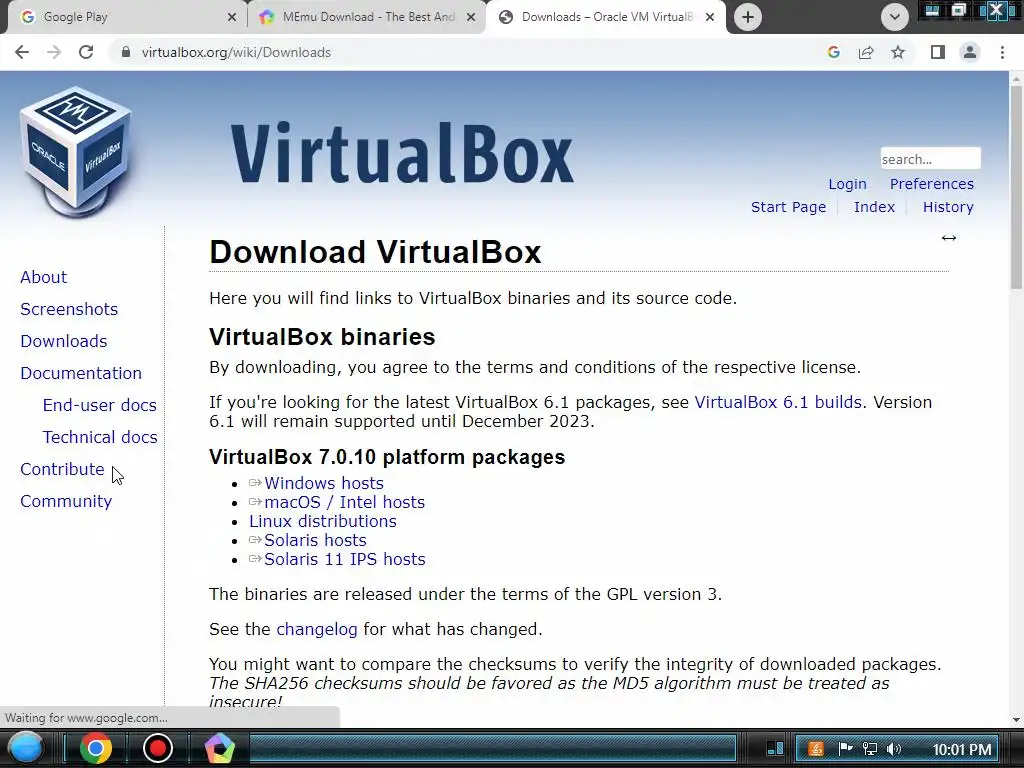The height and width of the screenshot is (768, 1024).
Task: Close the MEmu Download tab
Action: pos(471,17)
